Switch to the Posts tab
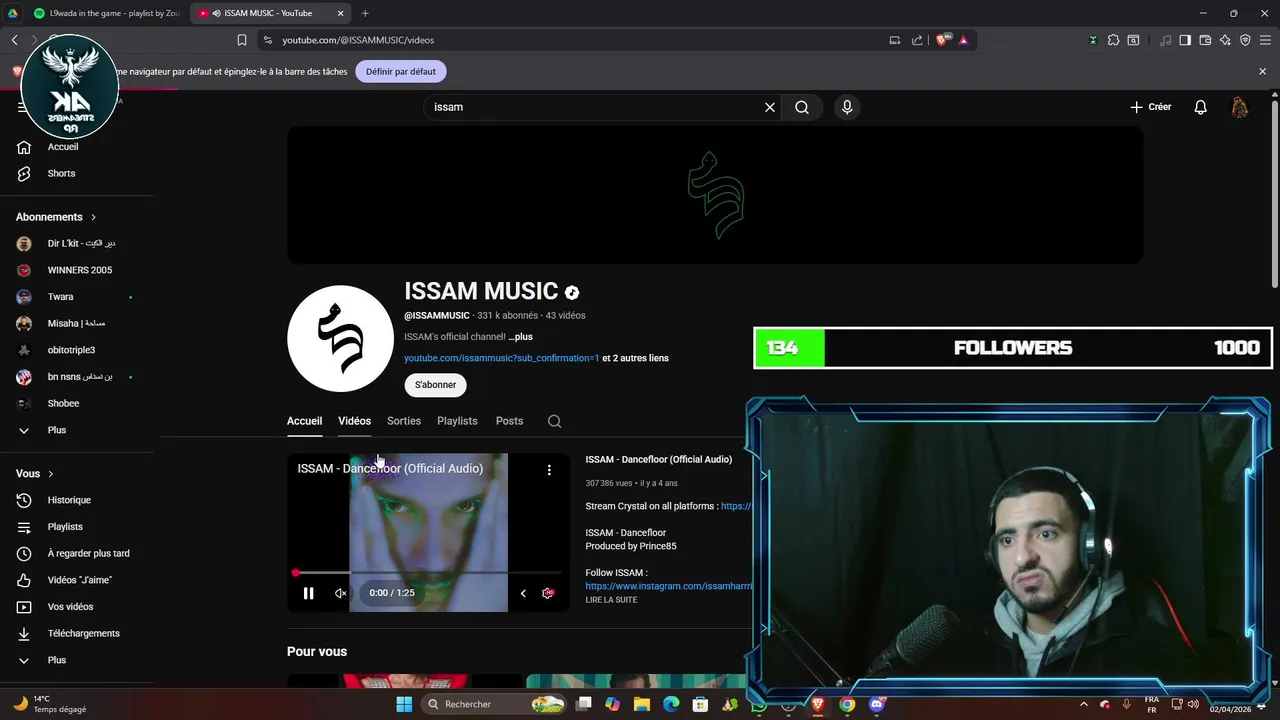This screenshot has width=1280, height=720. coord(509,421)
